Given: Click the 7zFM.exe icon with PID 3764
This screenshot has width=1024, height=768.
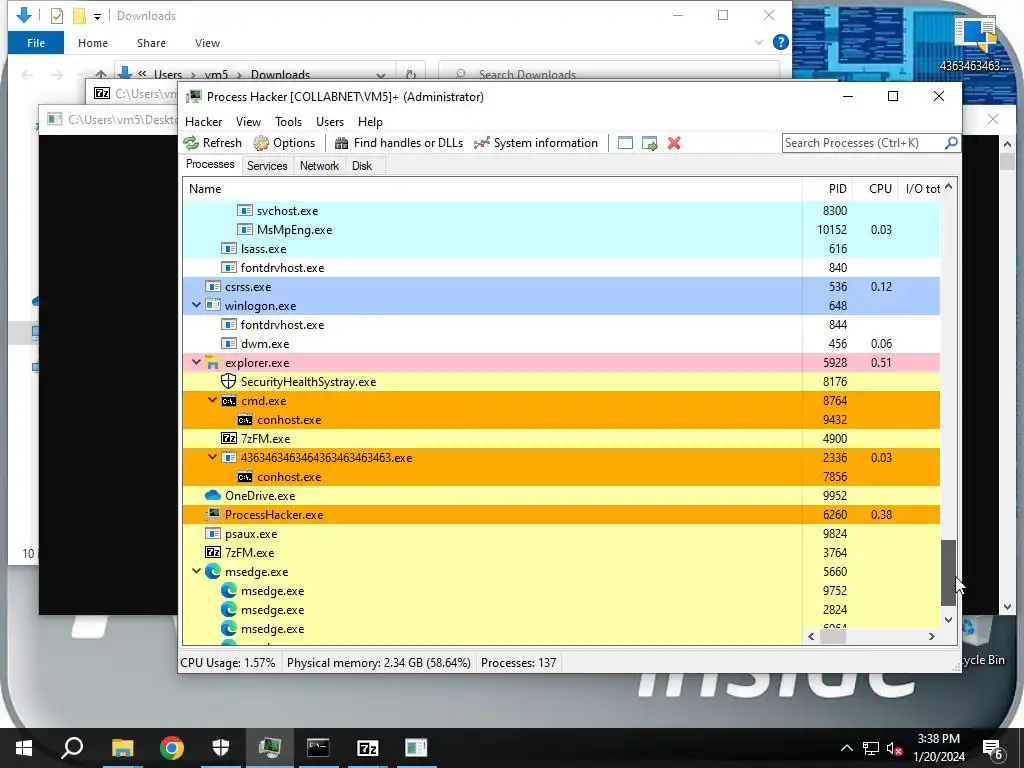Looking at the screenshot, I should (x=213, y=552).
